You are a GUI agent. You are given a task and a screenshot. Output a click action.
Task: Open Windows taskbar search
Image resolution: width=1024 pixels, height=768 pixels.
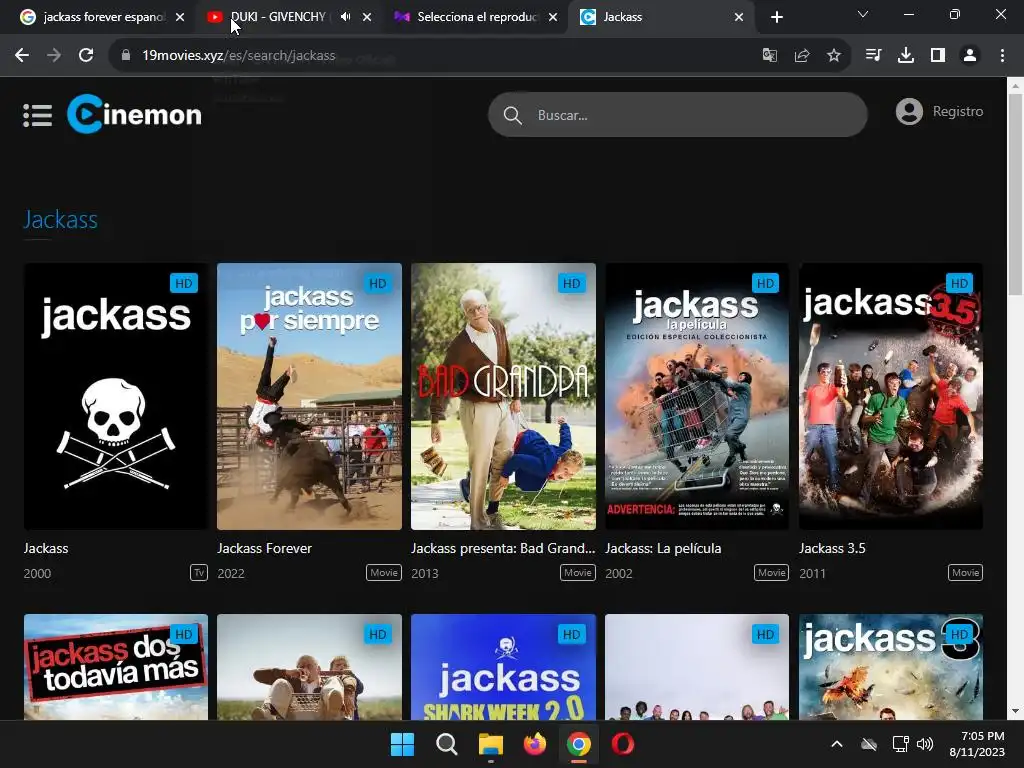click(x=447, y=744)
